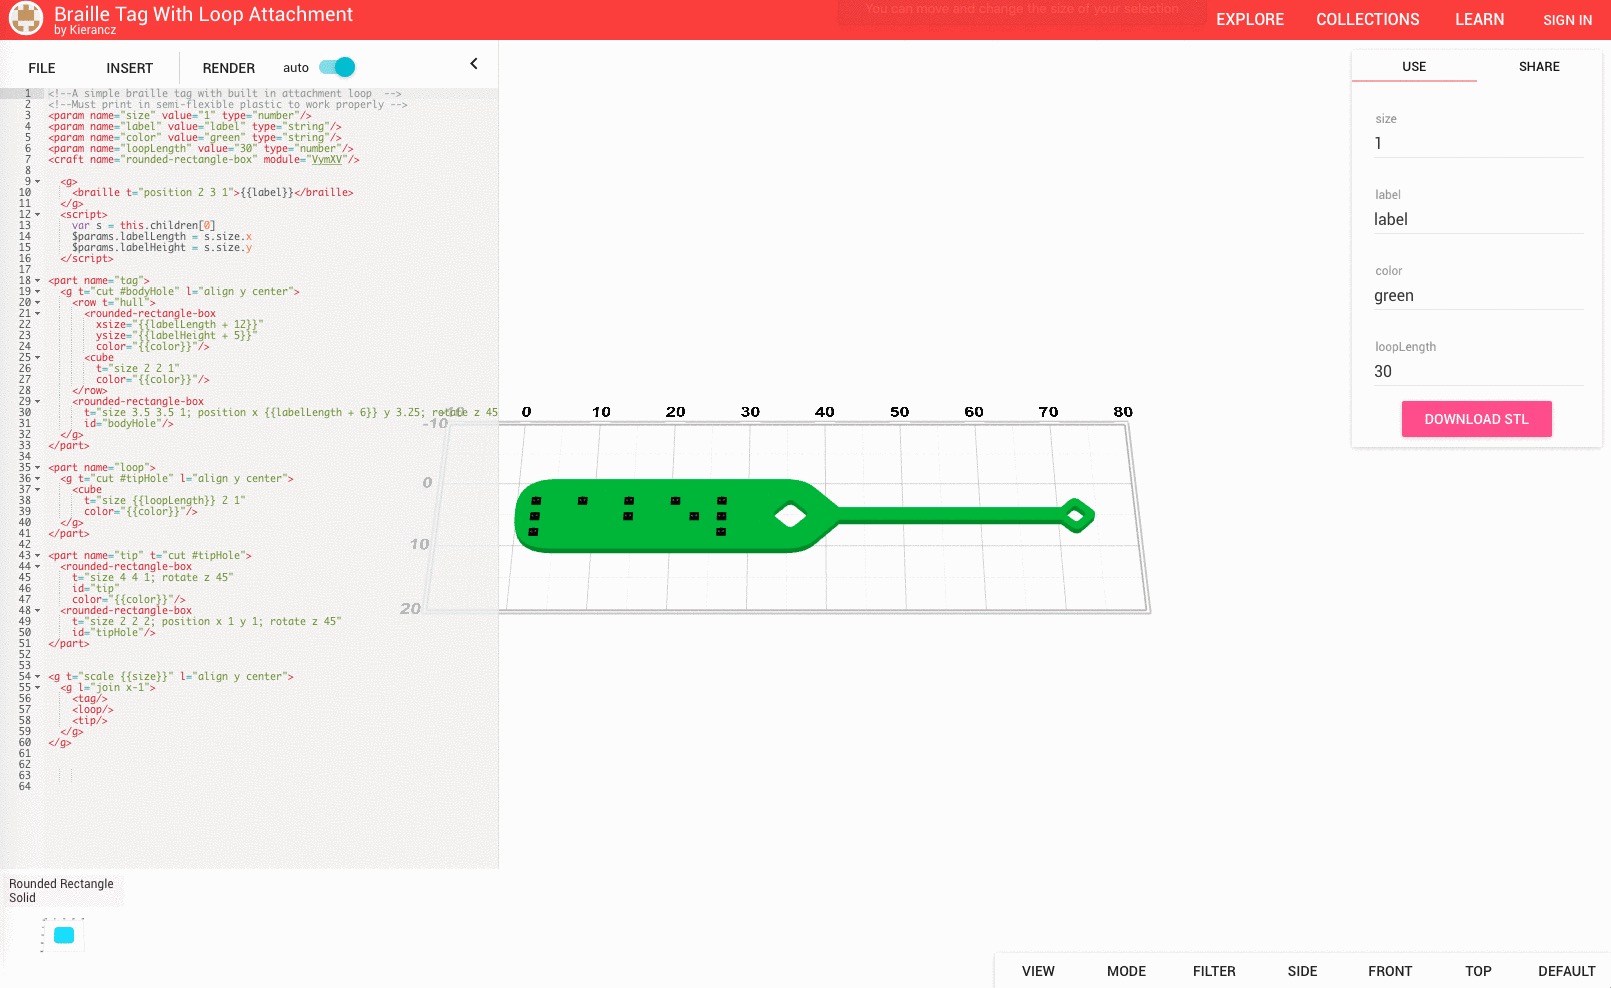Image resolution: width=1611 pixels, height=988 pixels.
Task: Open the INSERT menu
Action: [130, 68]
